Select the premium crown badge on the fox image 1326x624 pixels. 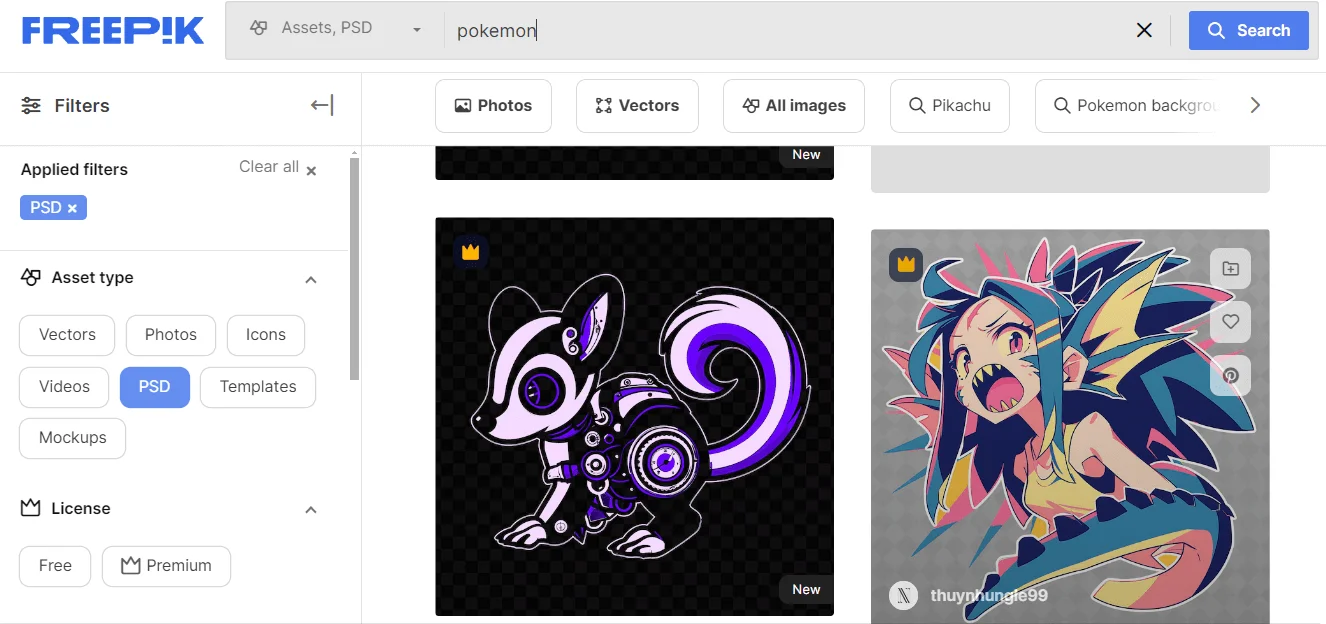click(470, 252)
